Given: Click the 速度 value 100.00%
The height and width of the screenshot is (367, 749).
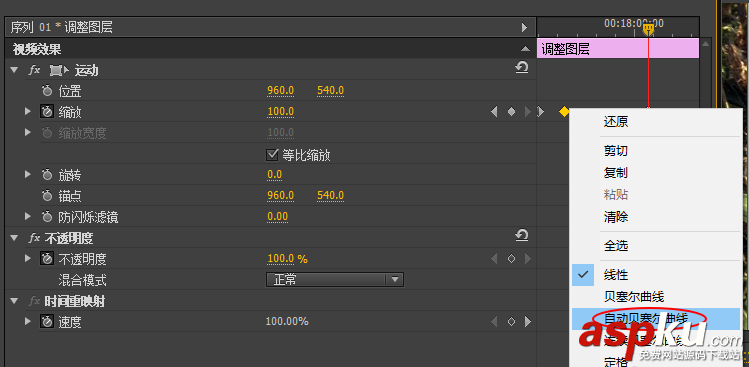Looking at the screenshot, I should (287, 322).
